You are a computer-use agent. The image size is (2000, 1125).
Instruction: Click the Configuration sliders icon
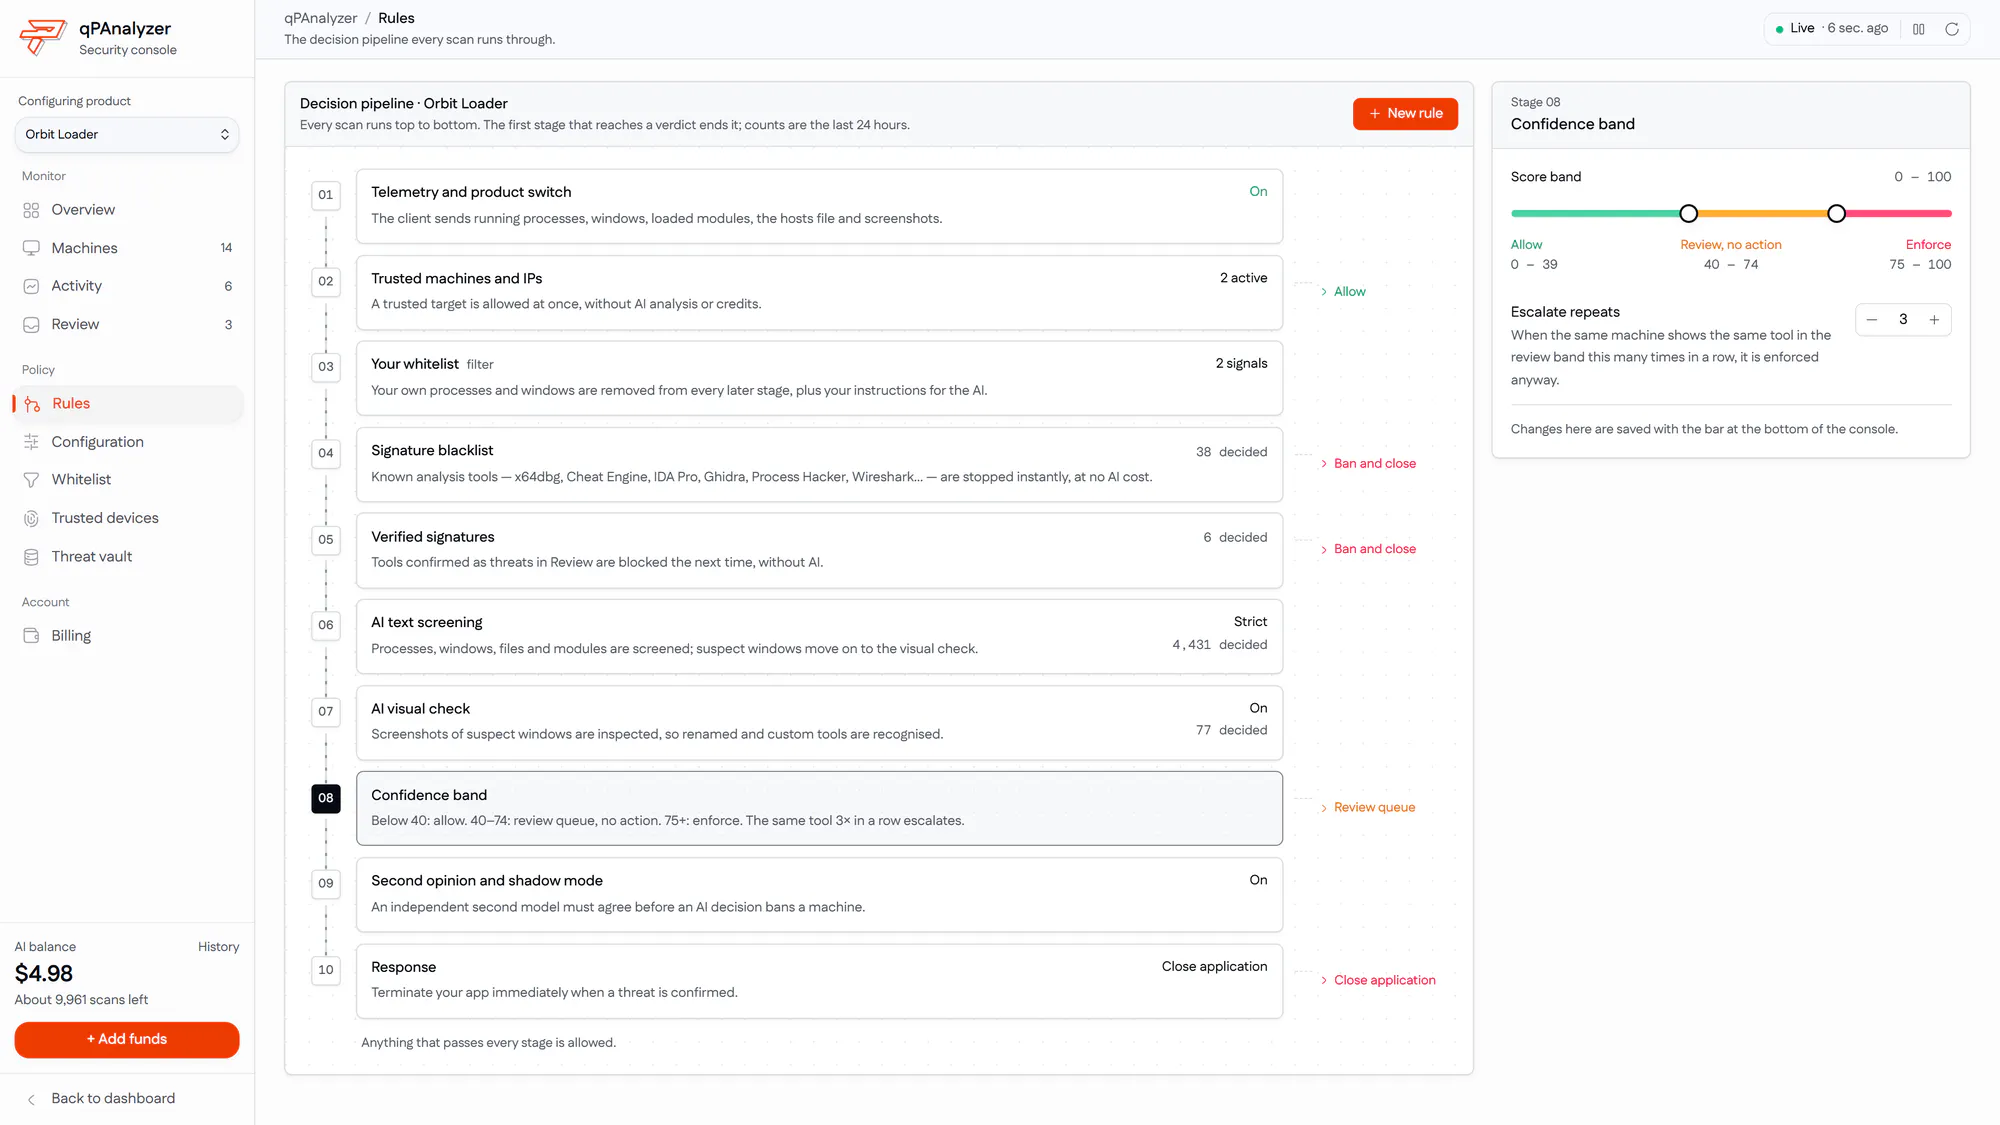[x=31, y=442]
